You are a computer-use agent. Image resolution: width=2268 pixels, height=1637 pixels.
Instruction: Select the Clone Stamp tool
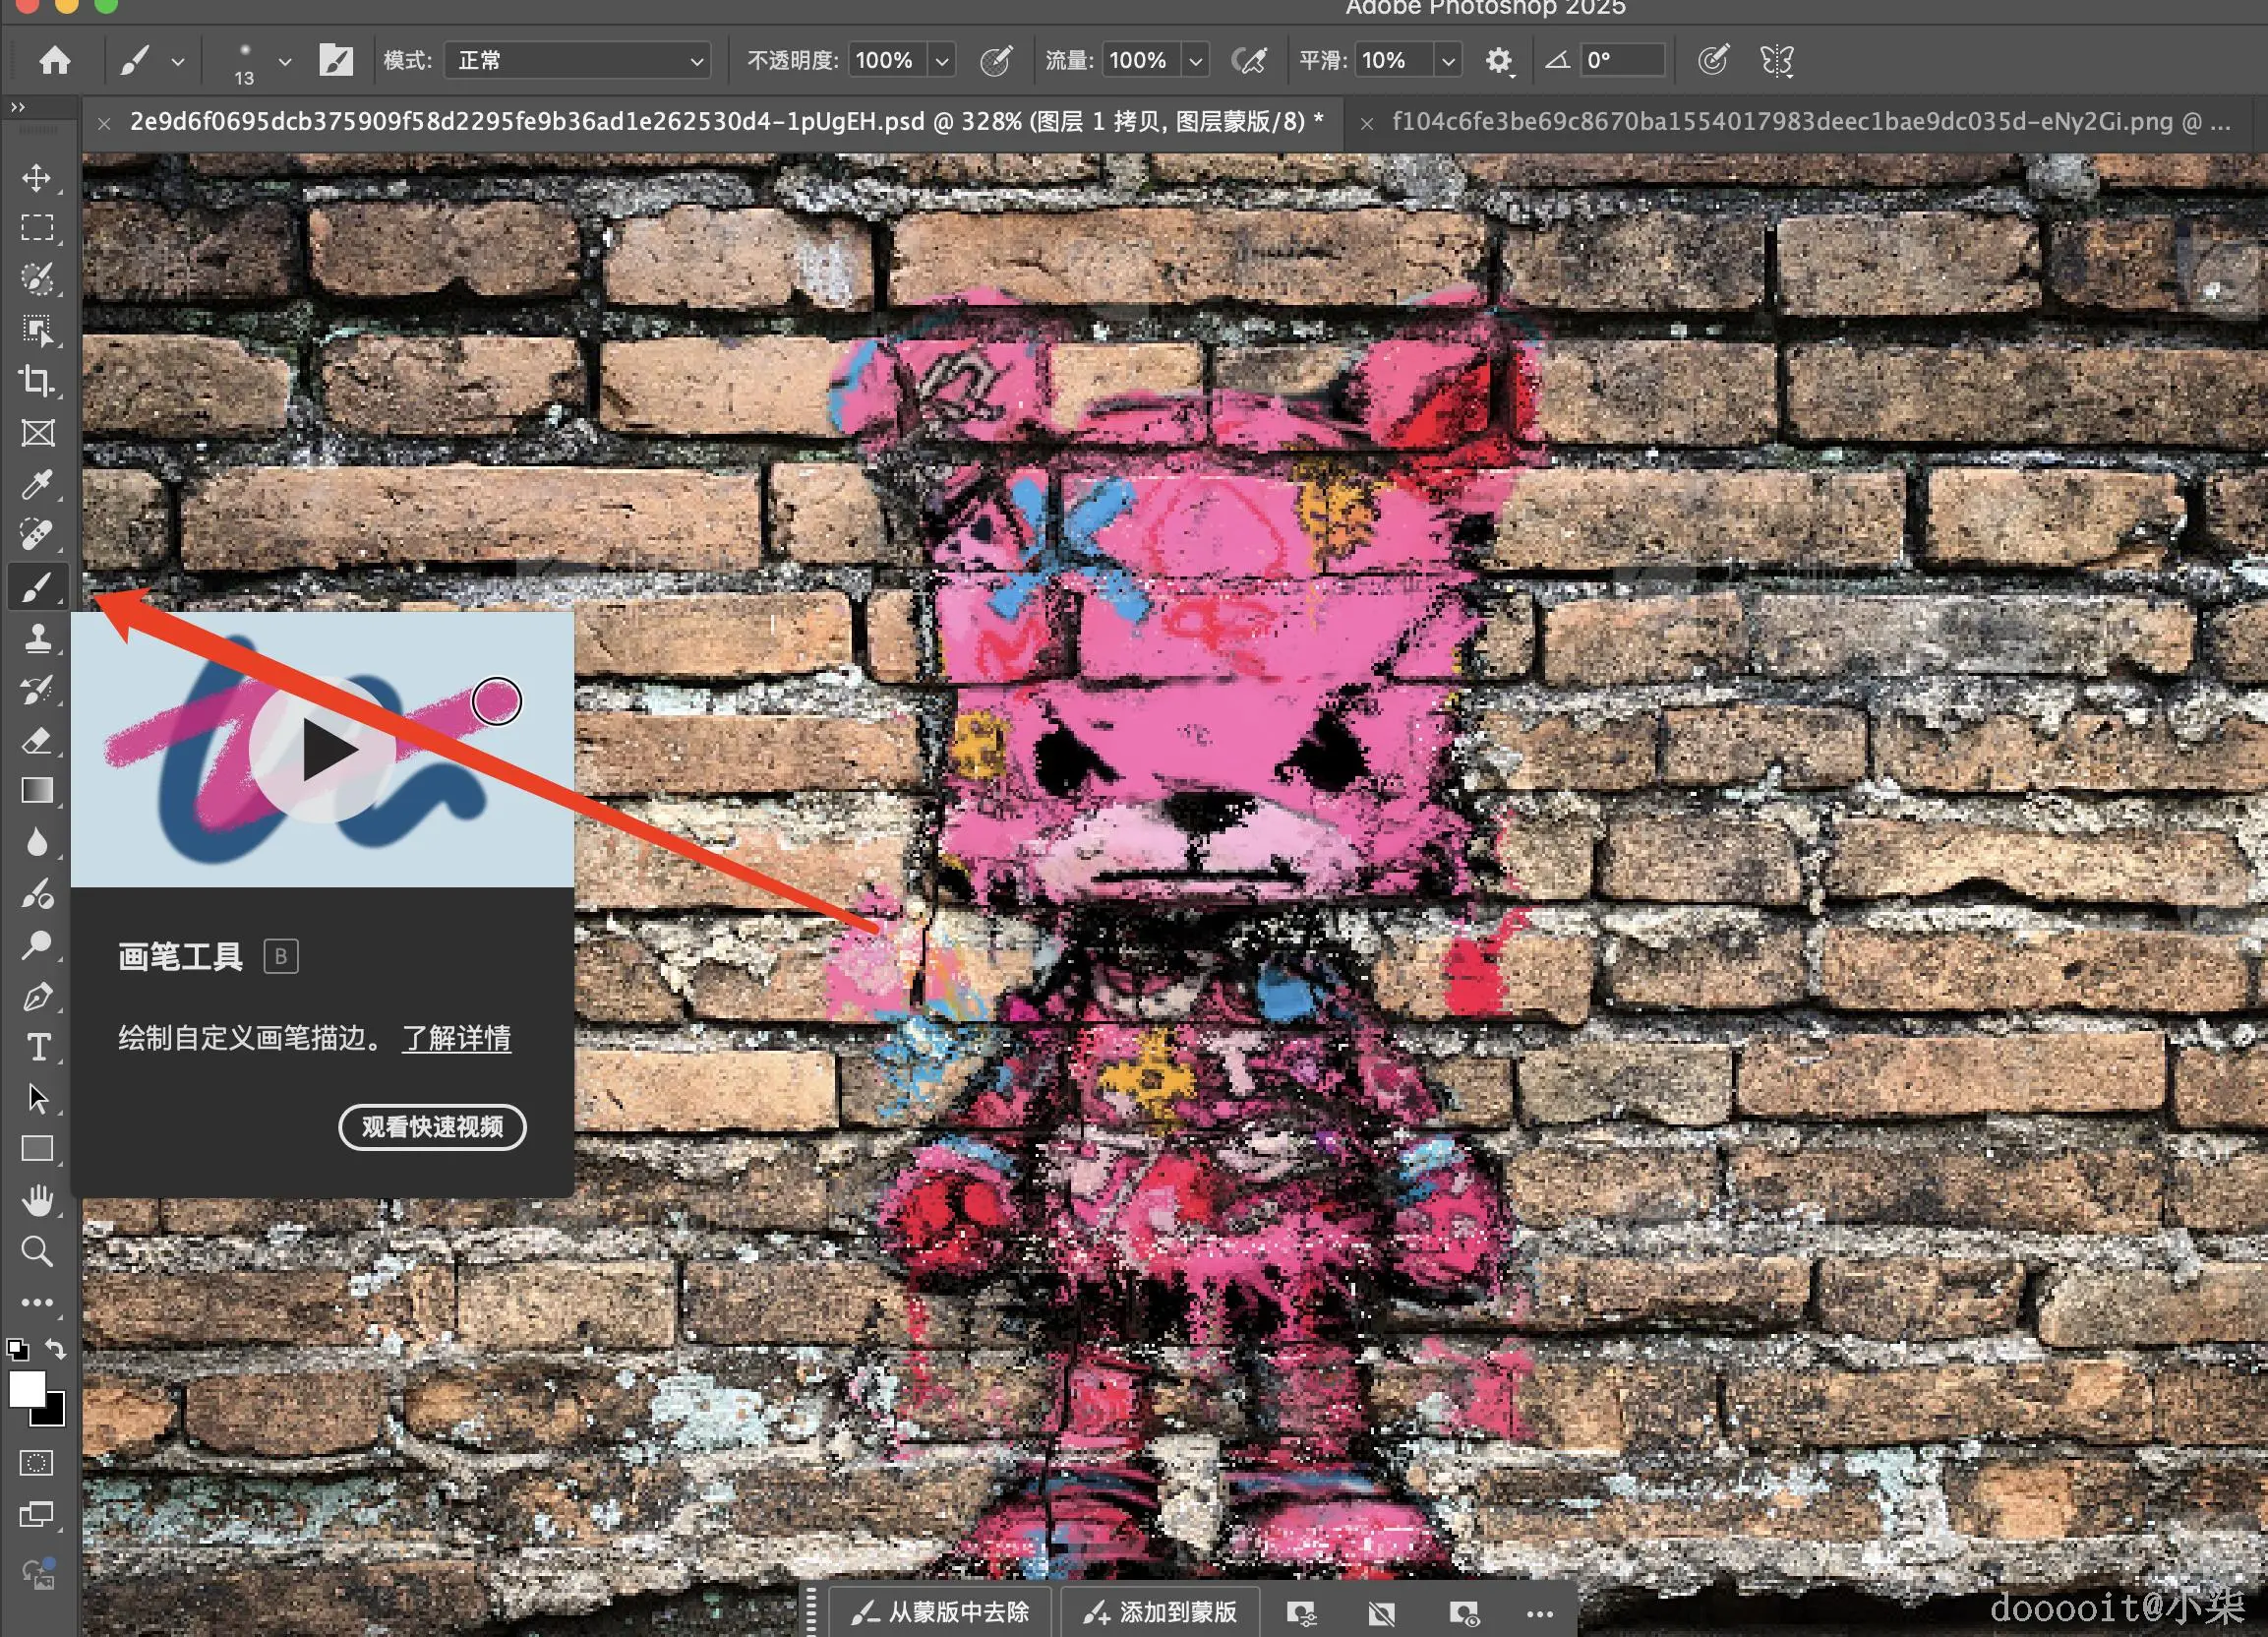[x=37, y=638]
